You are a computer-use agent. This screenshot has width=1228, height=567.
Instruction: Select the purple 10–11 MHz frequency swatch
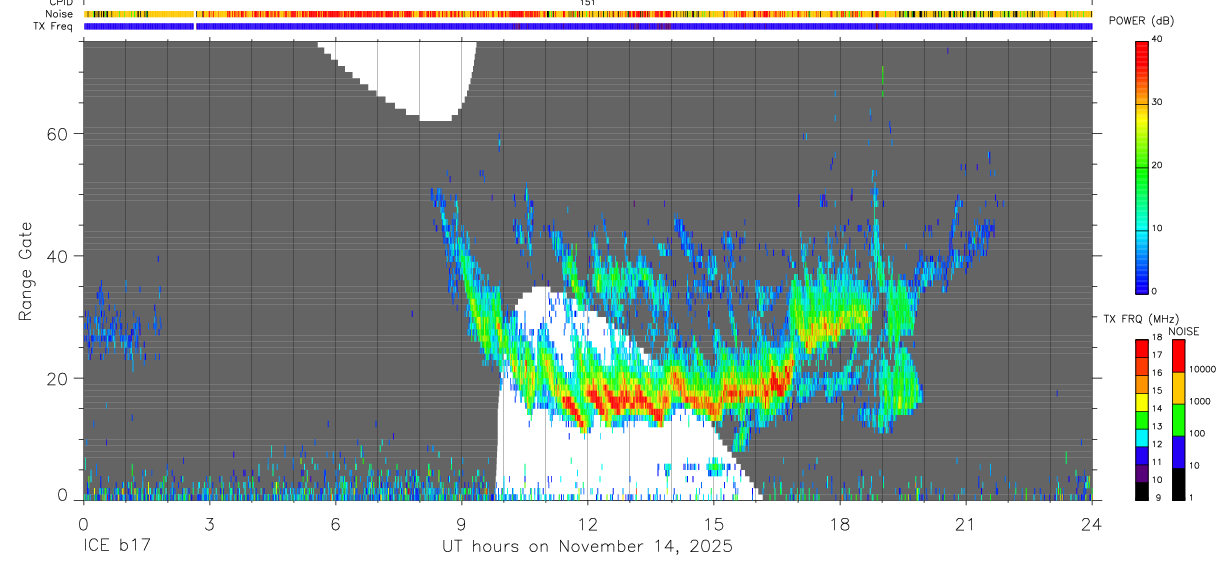1141,473
